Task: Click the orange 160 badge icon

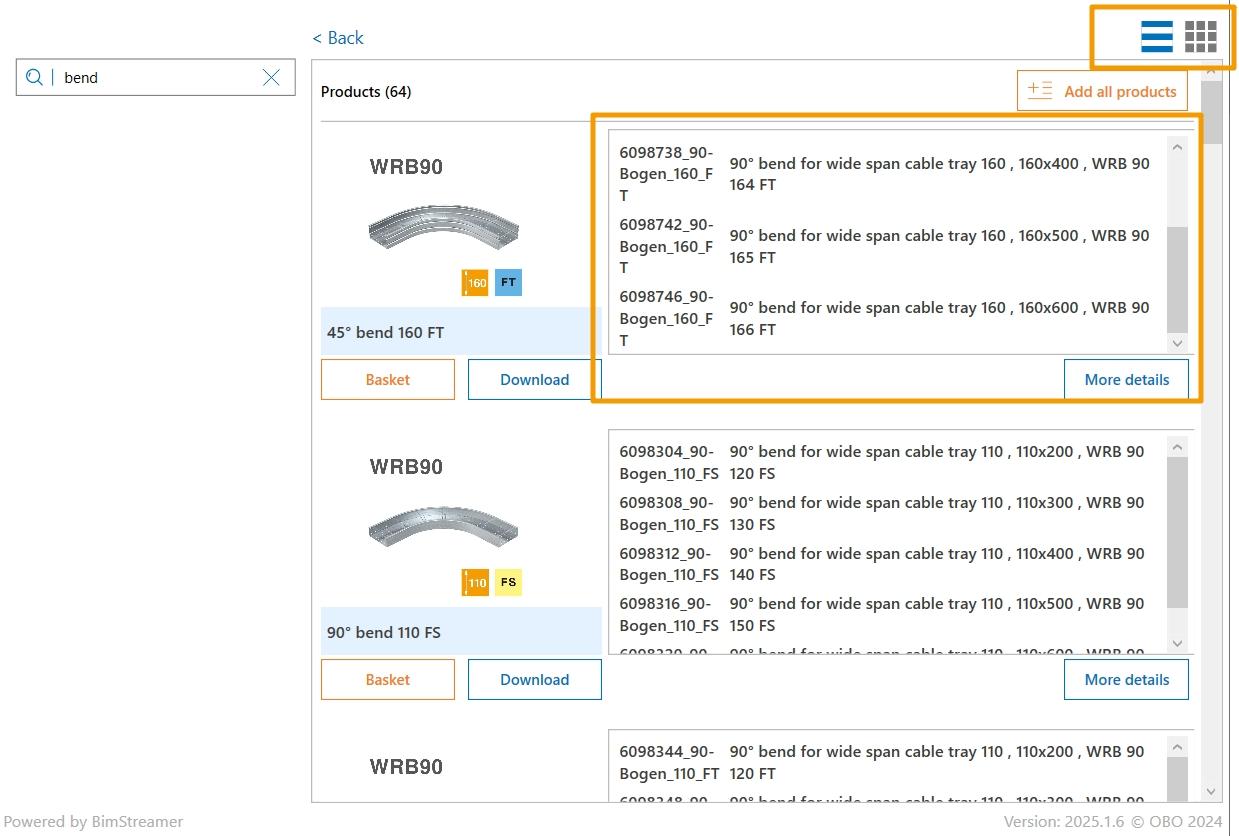Action: pyautogui.click(x=476, y=283)
